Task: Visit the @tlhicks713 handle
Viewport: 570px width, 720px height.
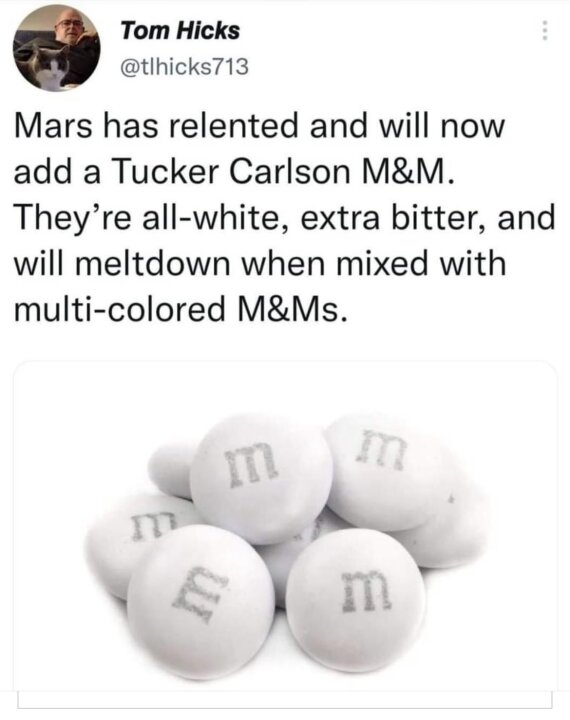Action: click(x=184, y=67)
